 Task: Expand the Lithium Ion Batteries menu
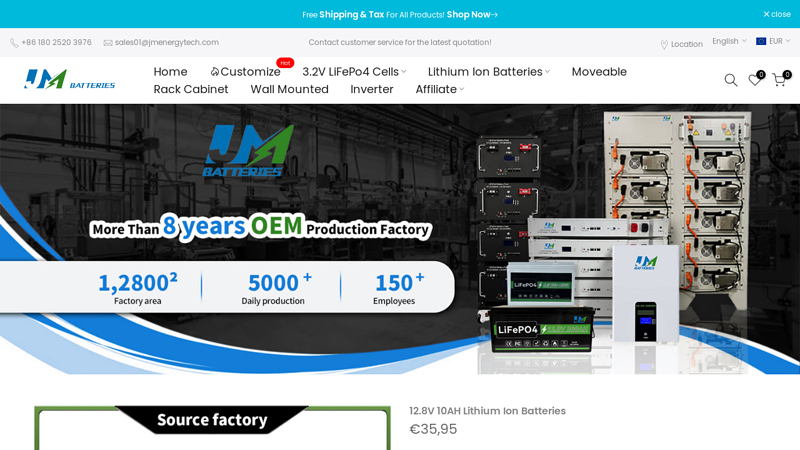click(489, 72)
